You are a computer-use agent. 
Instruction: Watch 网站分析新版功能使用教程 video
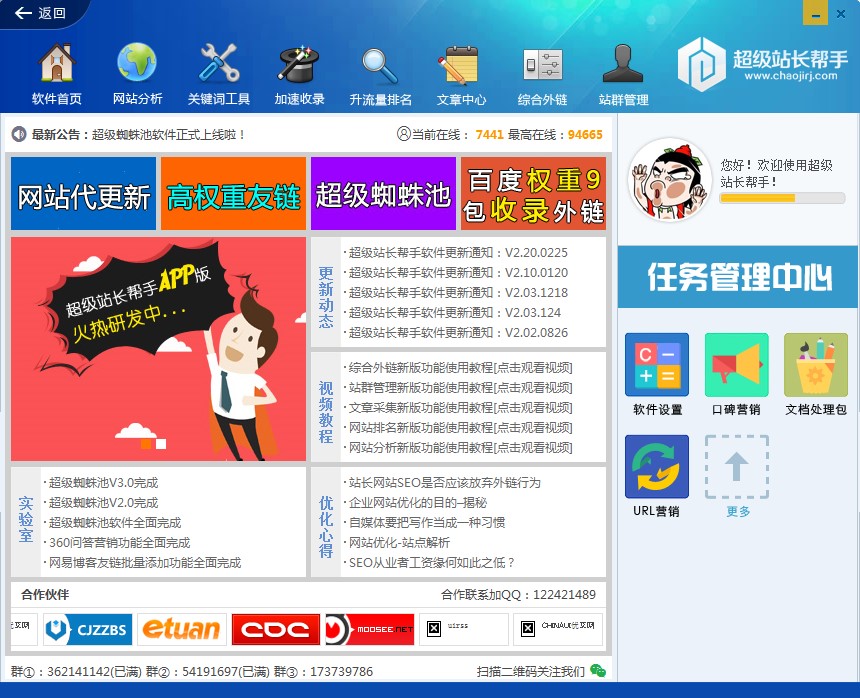pyautogui.click(x=460, y=448)
